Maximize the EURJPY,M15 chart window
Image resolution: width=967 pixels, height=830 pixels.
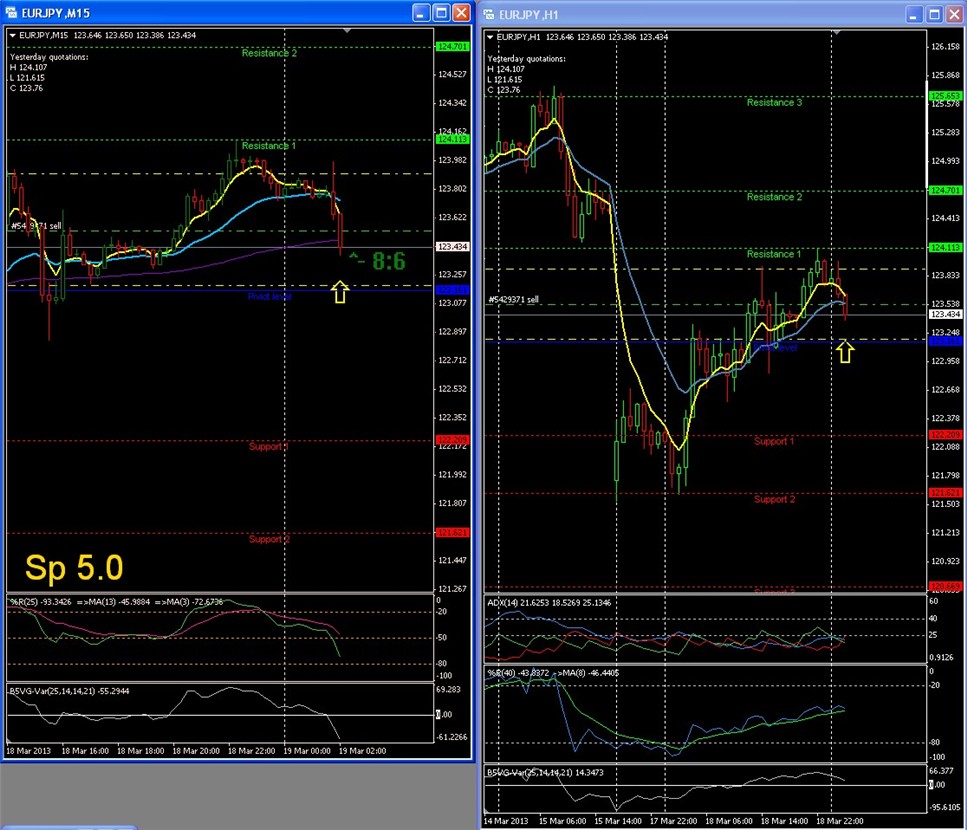442,12
